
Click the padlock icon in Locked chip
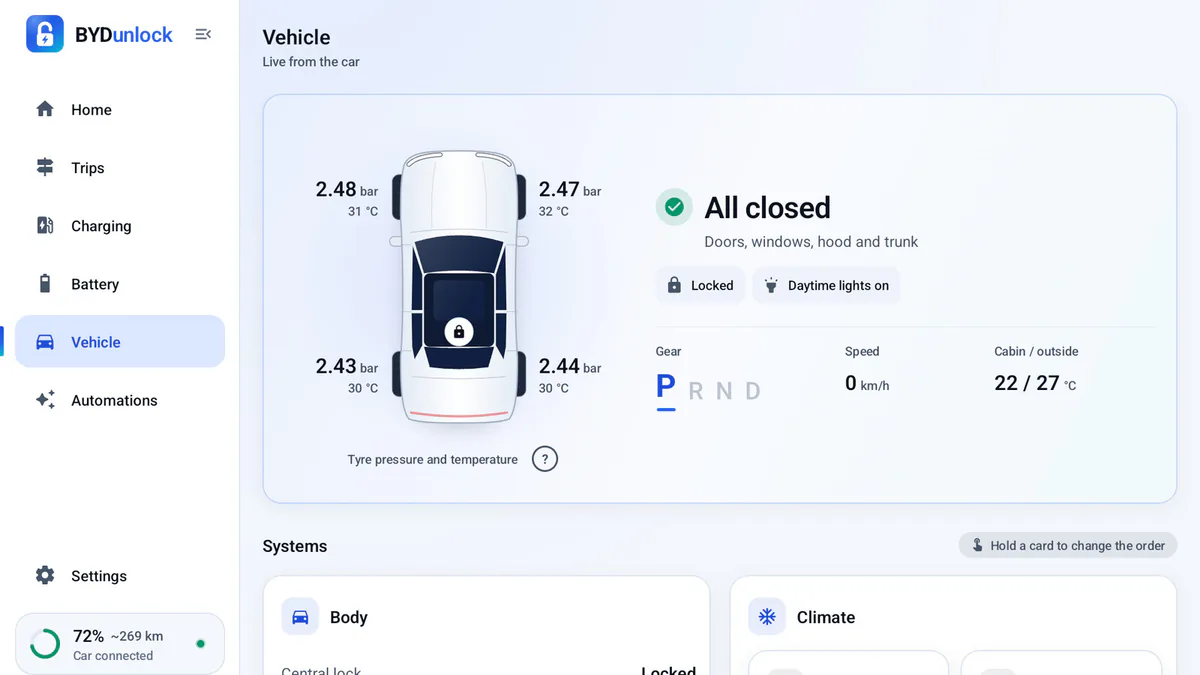(x=674, y=285)
